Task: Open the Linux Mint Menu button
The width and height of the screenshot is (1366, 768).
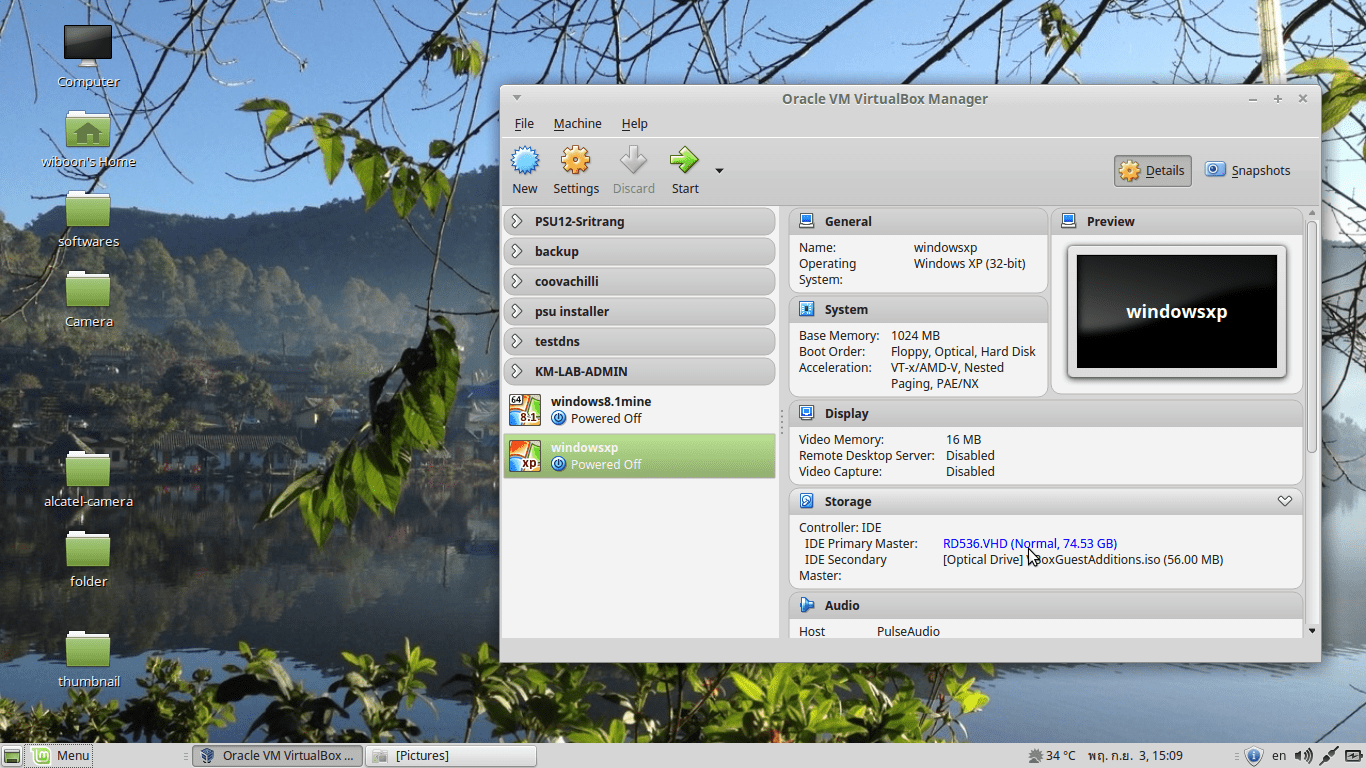Action: click(x=60, y=756)
